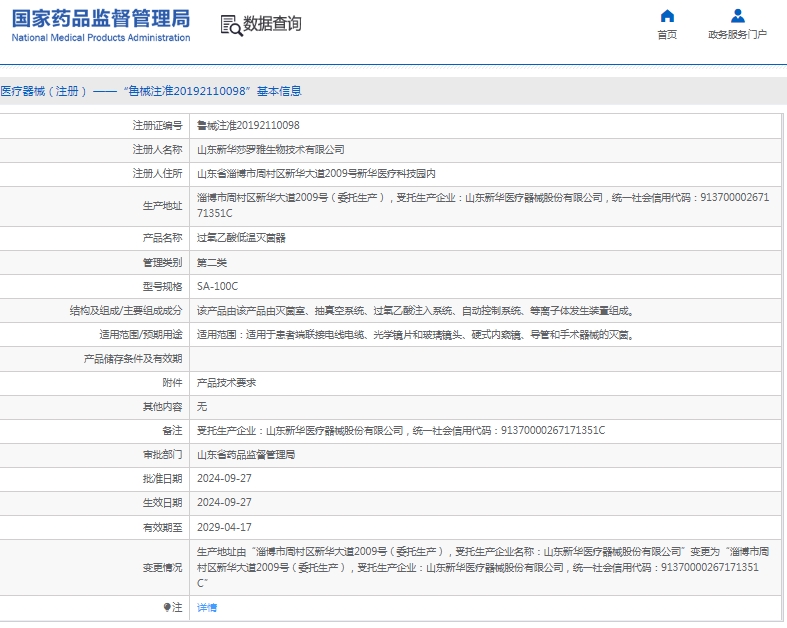Click the 变更情况 change description text
Image resolution: width=787 pixels, height=628 pixels.
pos(483,567)
